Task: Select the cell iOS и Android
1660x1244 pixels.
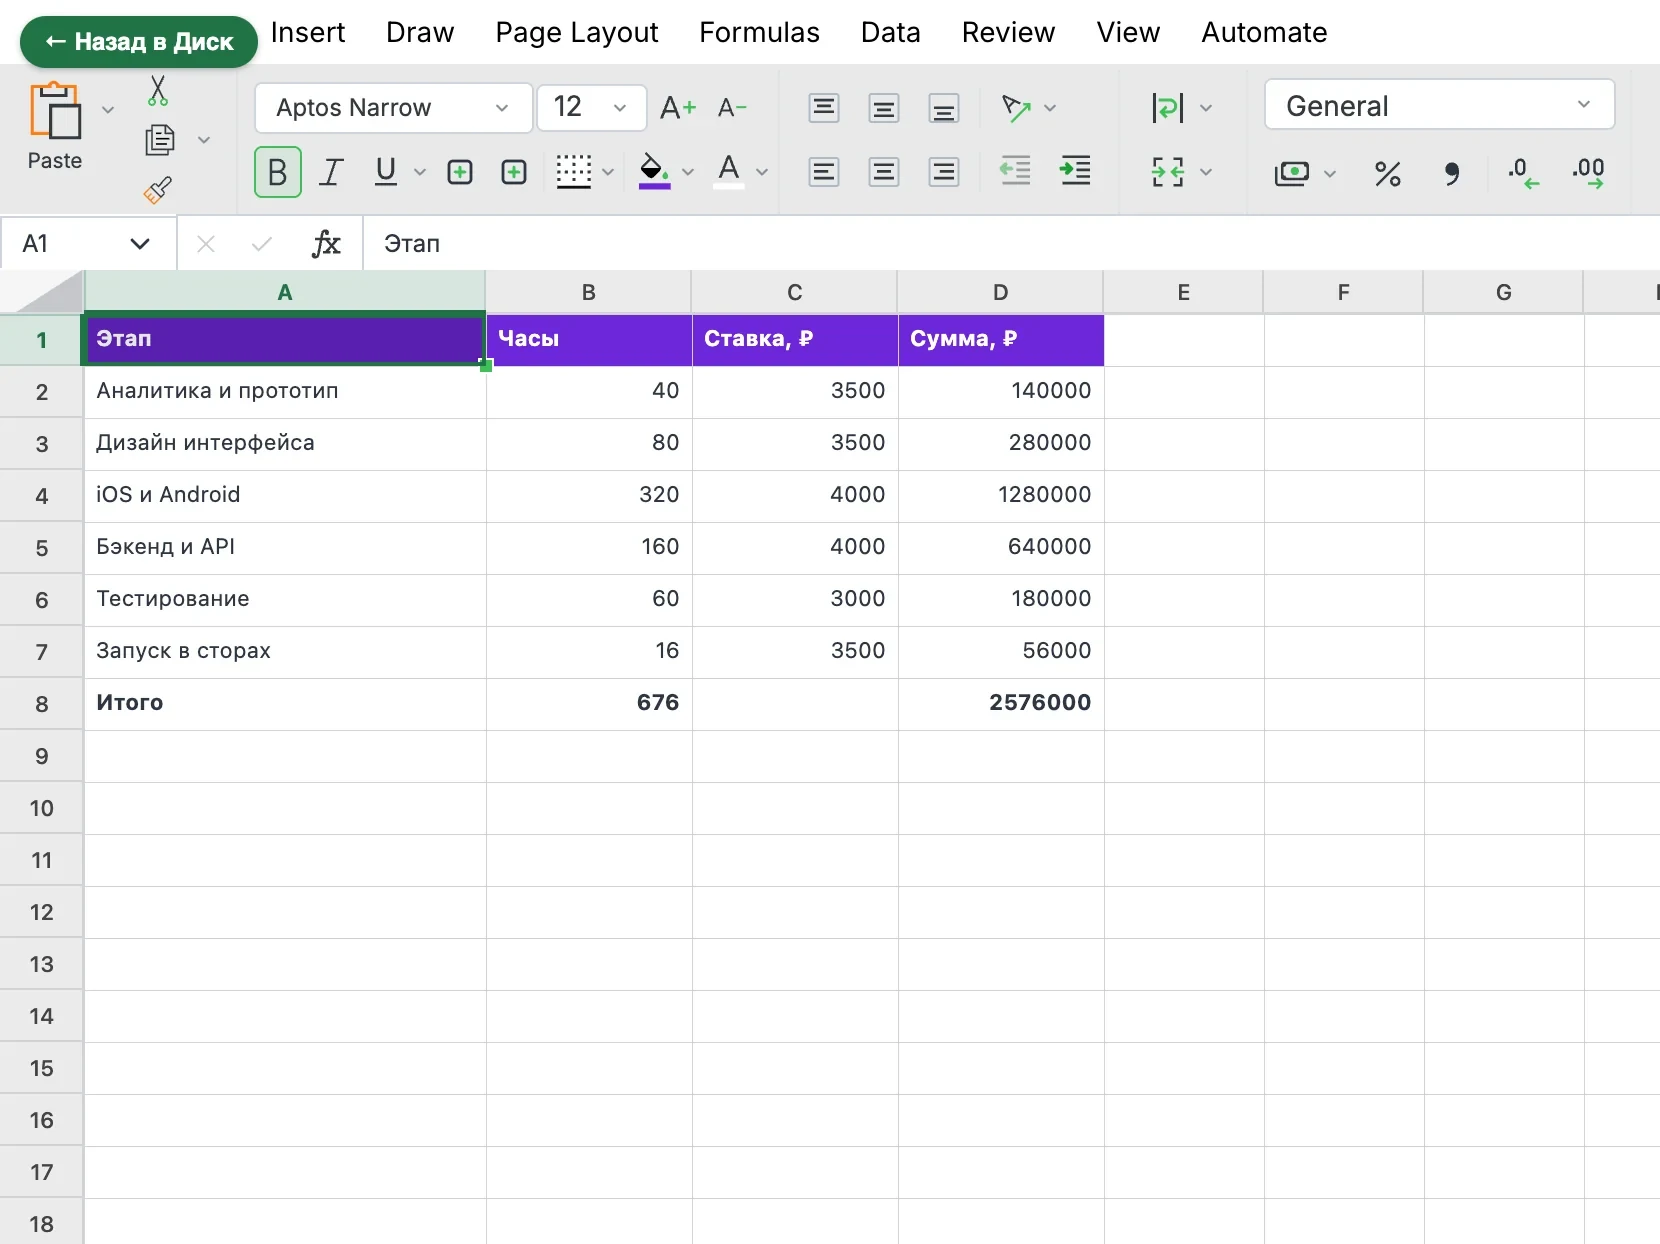Action: click(285, 495)
